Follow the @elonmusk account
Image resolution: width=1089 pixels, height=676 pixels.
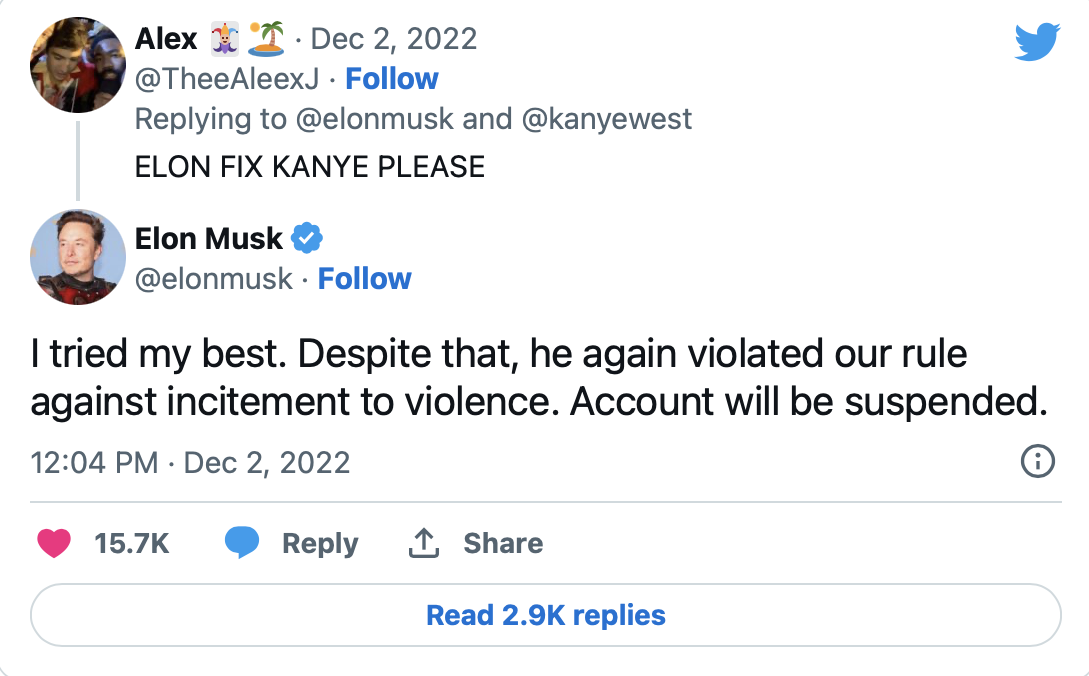364,279
